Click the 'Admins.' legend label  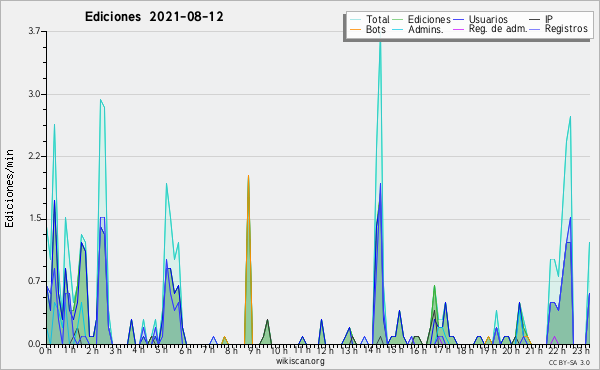[426, 29]
